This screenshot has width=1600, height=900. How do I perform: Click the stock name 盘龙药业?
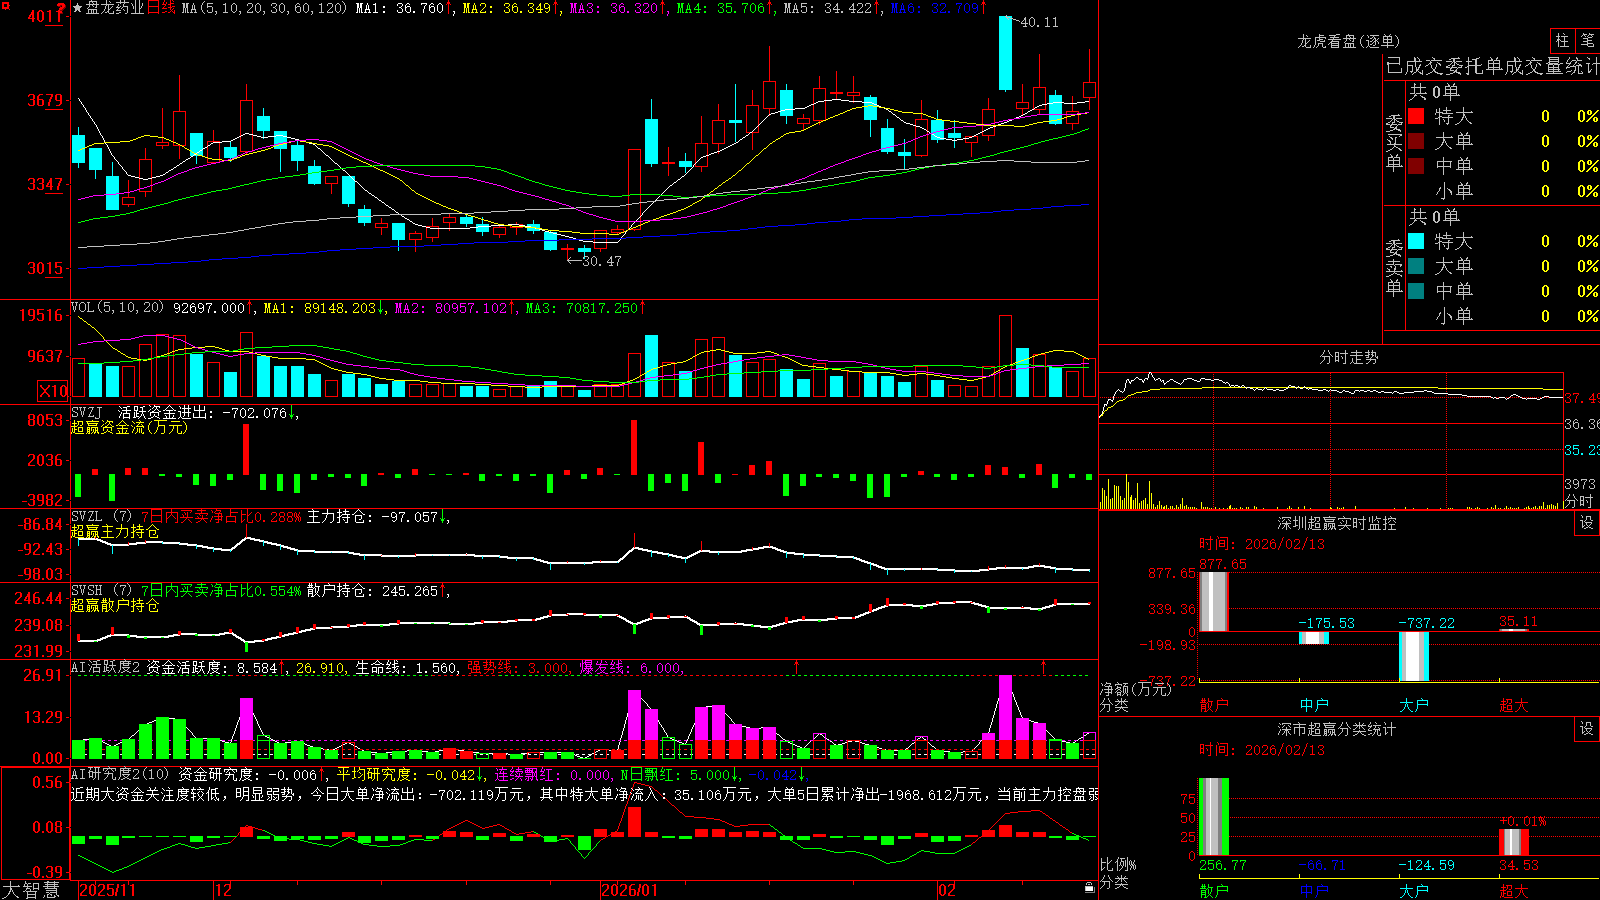pos(115,8)
